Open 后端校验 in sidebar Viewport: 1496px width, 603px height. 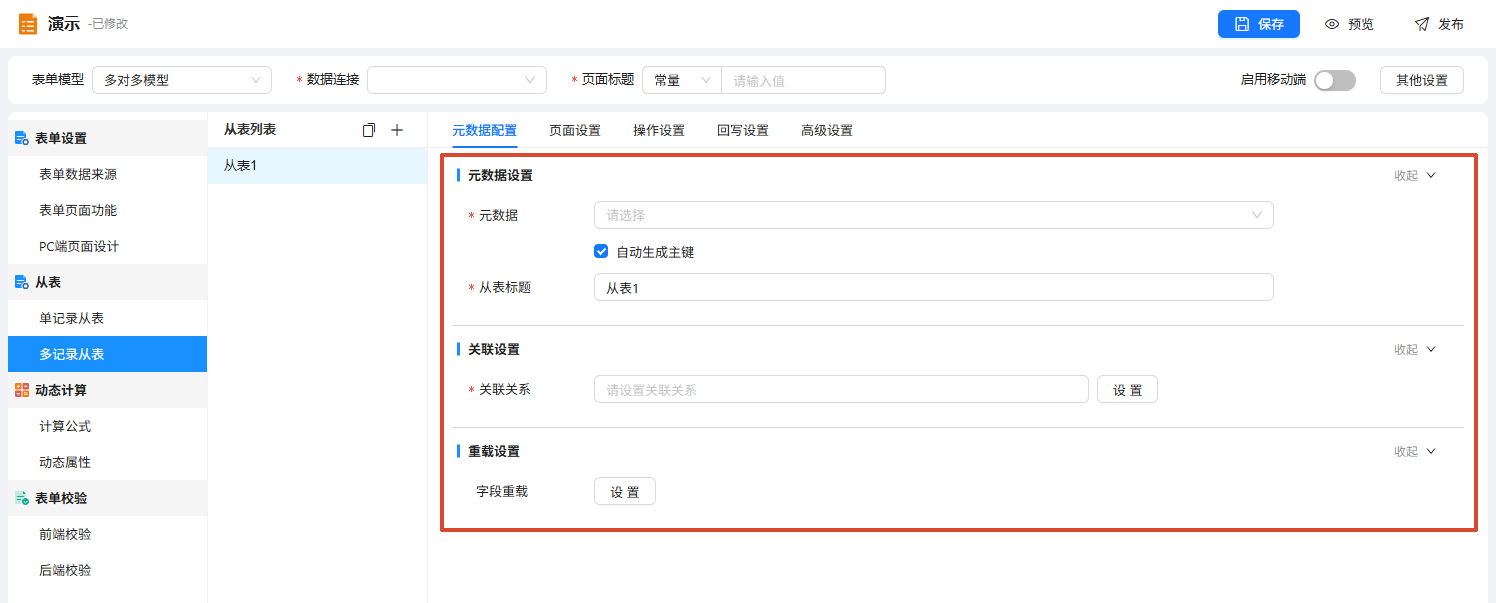click(107, 570)
